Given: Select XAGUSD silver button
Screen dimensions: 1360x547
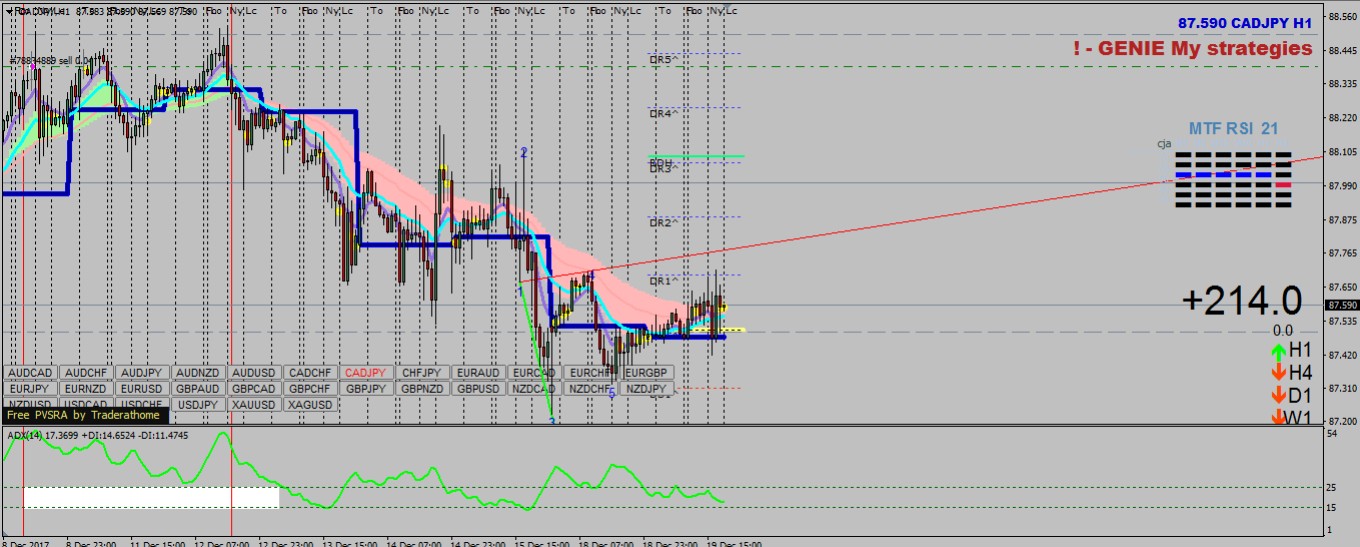Looking at the screenshot, I should tap(310, 404).
